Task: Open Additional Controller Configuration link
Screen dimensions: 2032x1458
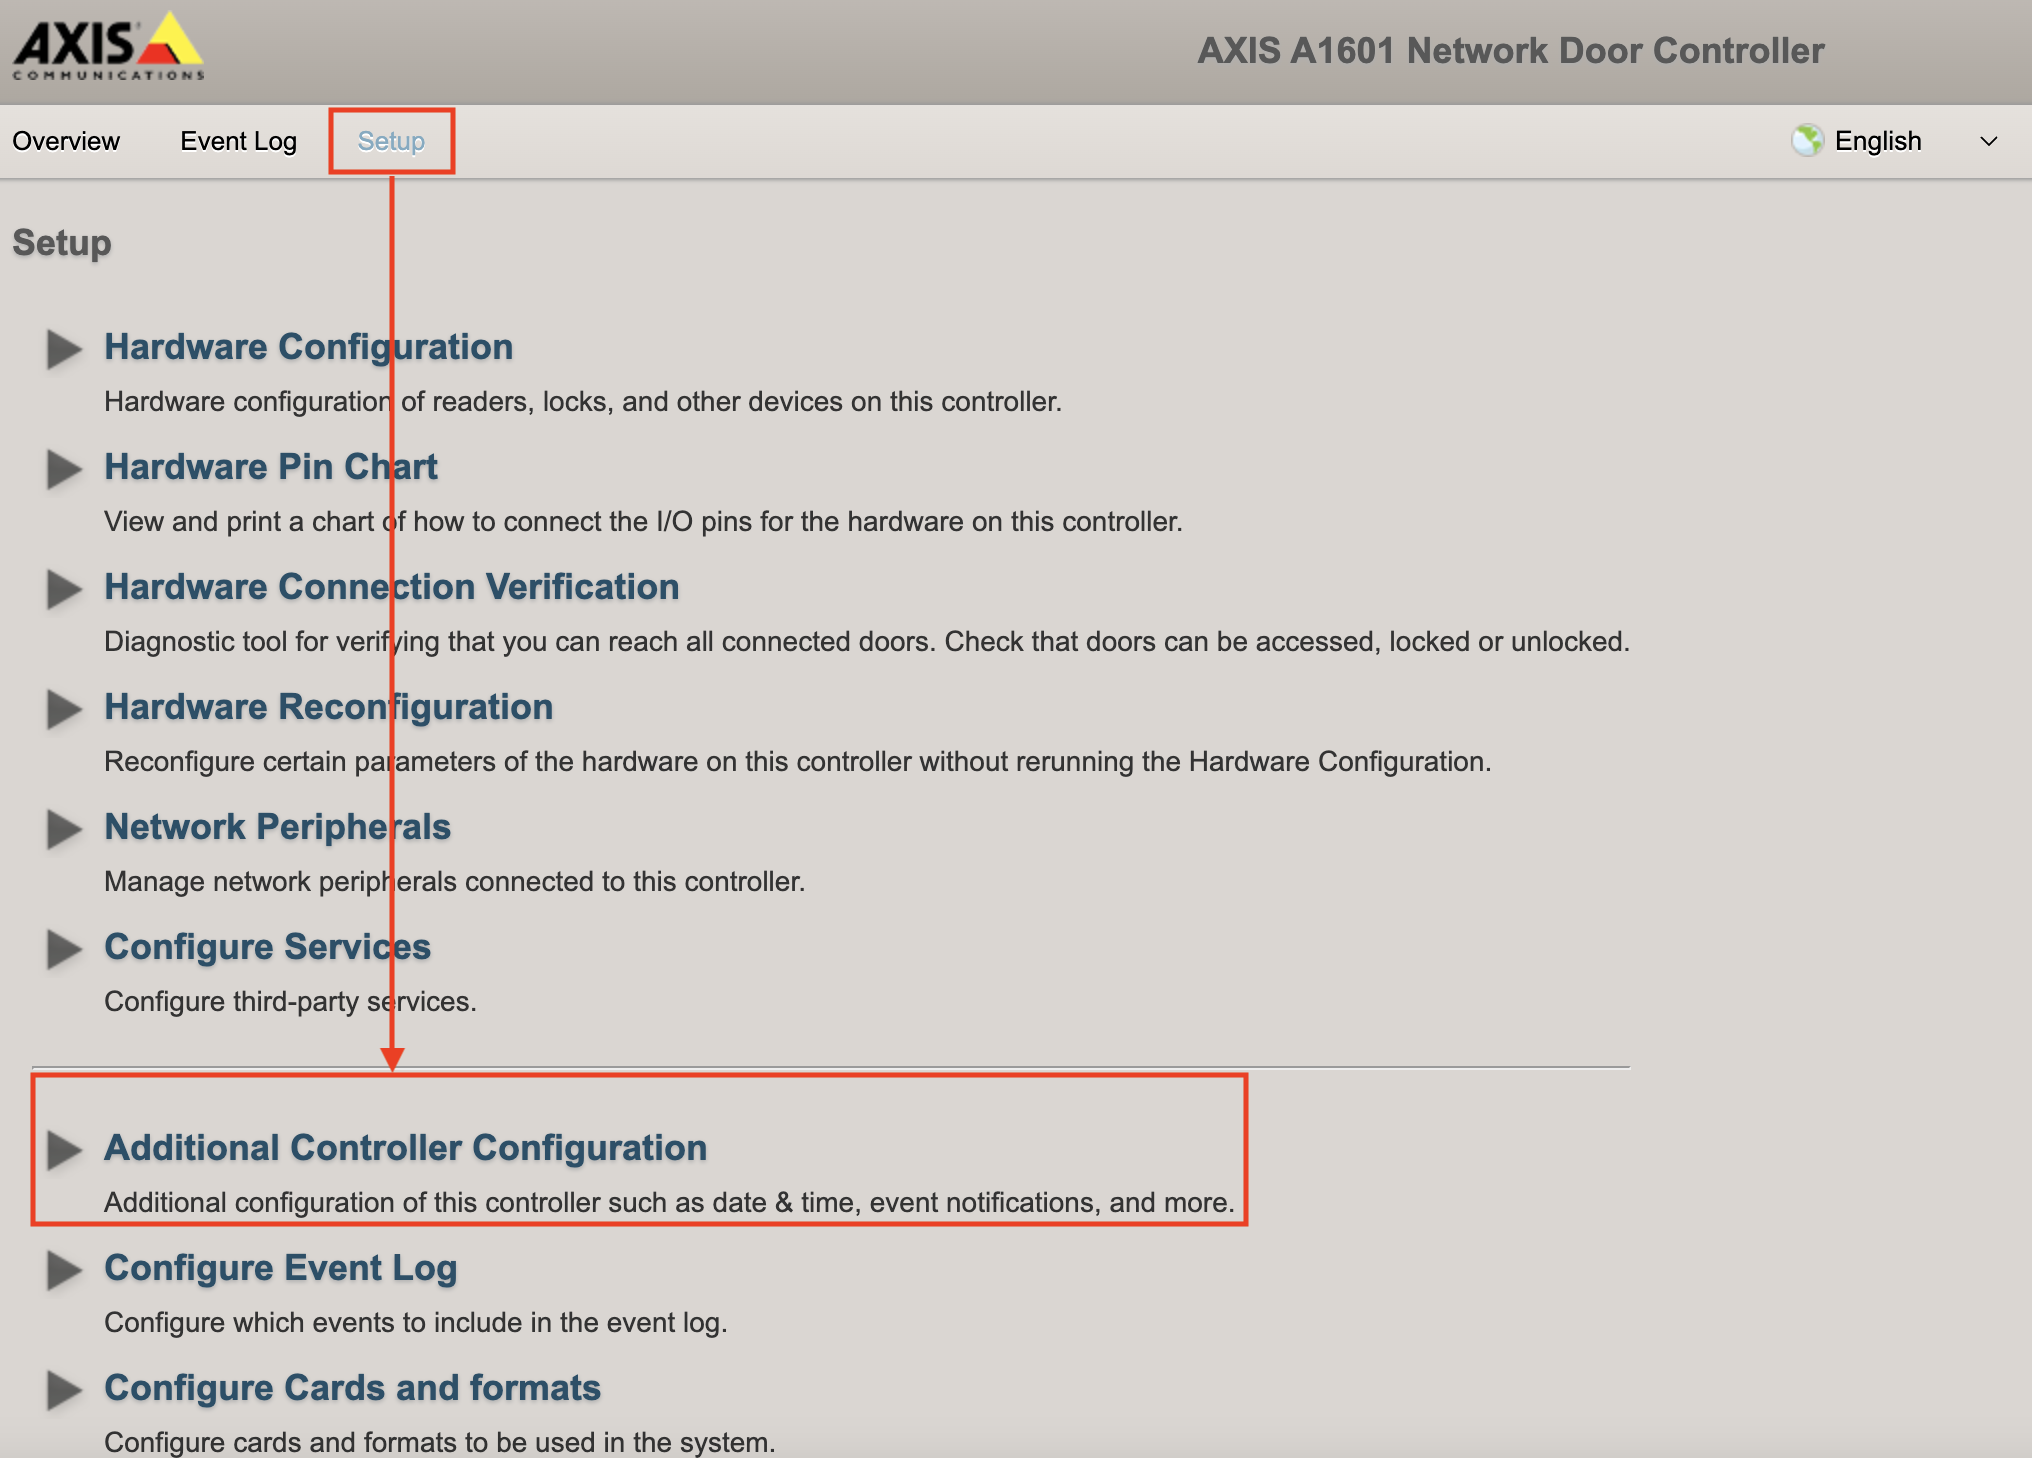Action: (405, 1148)
